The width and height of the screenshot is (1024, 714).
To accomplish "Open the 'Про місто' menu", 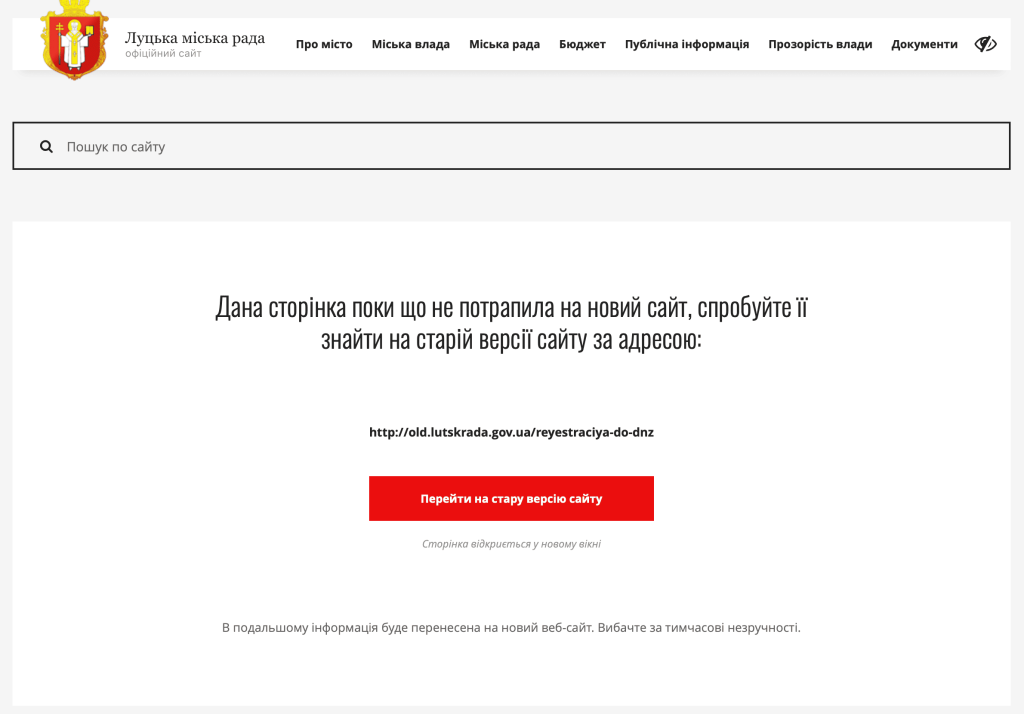I will coord(324,44).
